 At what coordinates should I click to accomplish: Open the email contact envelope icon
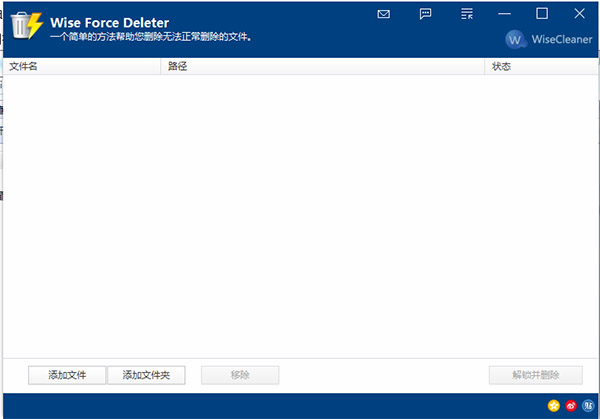point(383,14)
